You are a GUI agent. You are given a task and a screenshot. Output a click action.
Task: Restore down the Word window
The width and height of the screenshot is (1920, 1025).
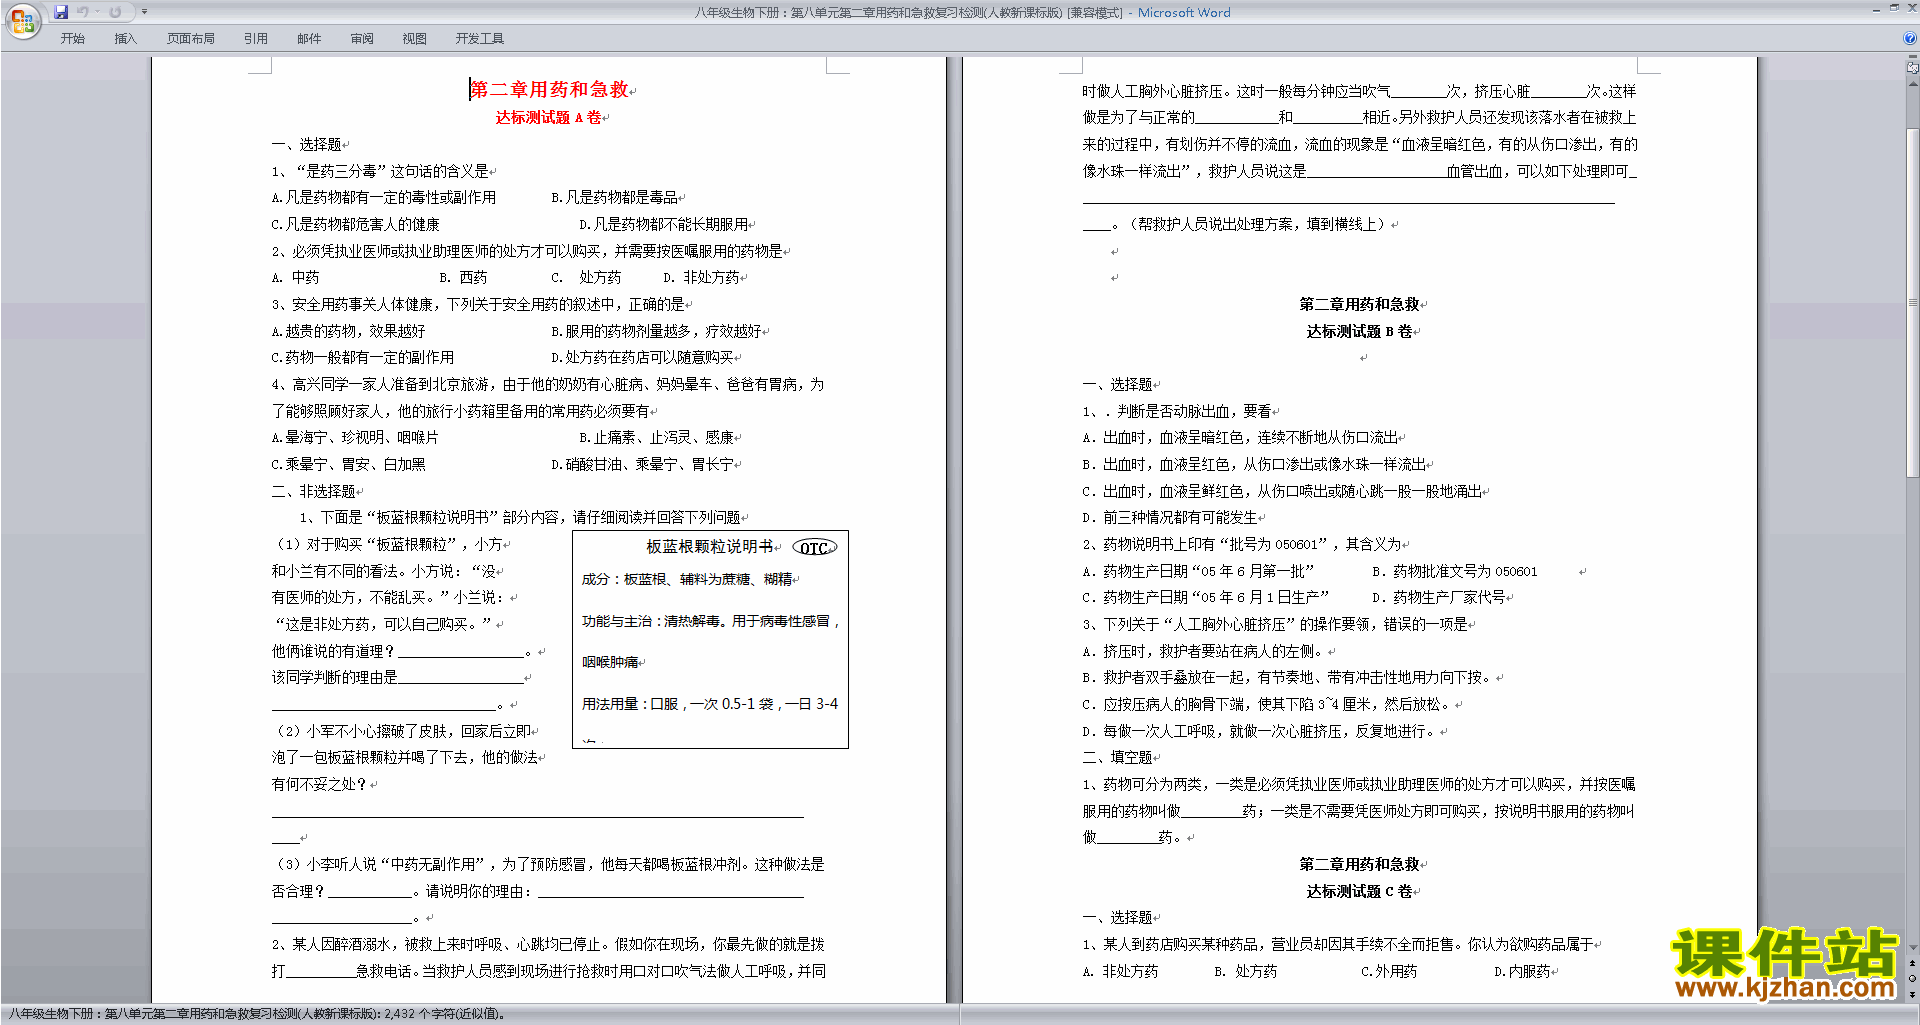tap(1894, 8)
